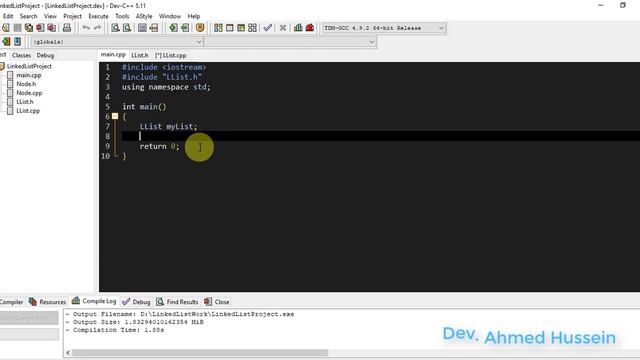
Task: Select LList.h in the project tree
Action: coord(24,102)
